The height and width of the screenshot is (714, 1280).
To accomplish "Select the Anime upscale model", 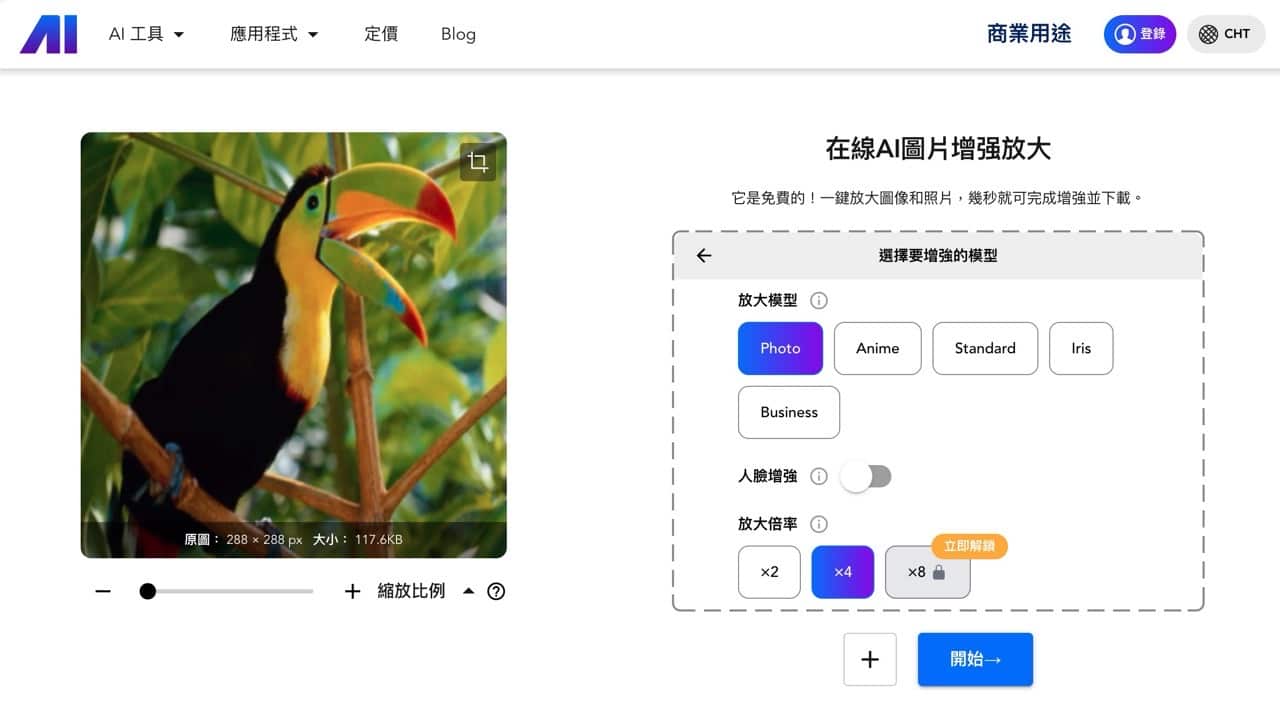I will (x=877, y=348).
